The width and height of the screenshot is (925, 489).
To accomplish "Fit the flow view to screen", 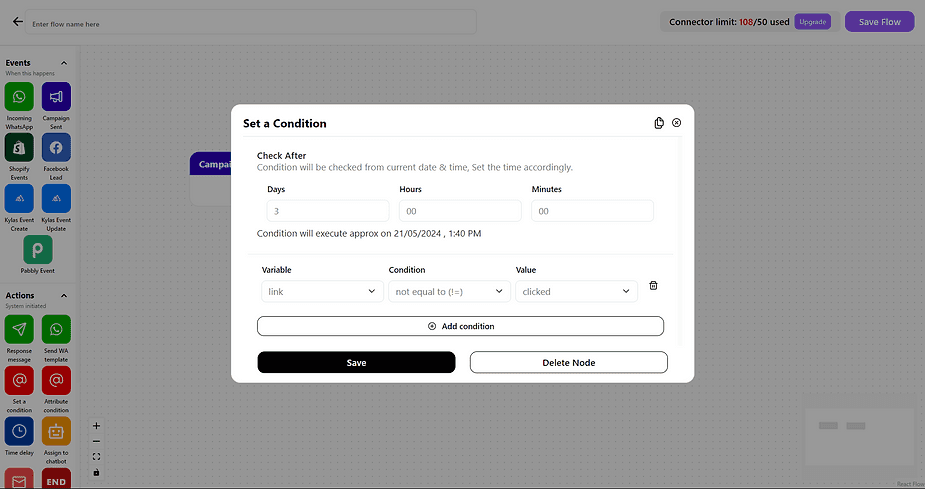I will (96, 457).
